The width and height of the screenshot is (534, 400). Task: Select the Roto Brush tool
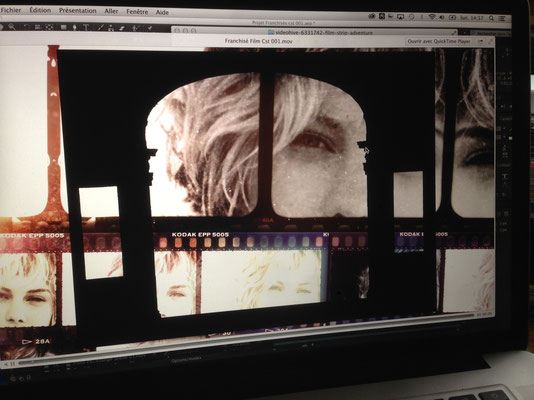(x=135, y=28)
